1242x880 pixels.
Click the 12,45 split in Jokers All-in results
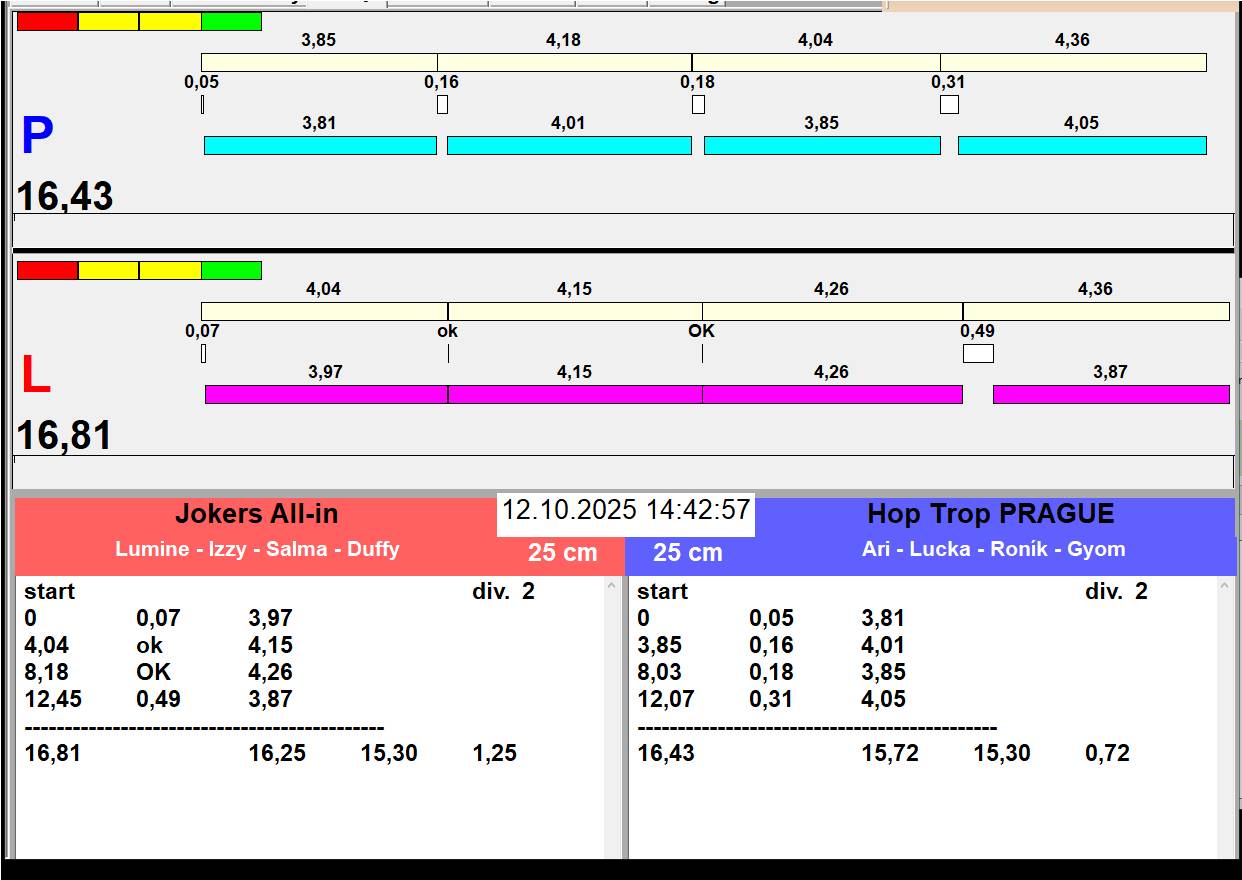(x=53, y=699)
